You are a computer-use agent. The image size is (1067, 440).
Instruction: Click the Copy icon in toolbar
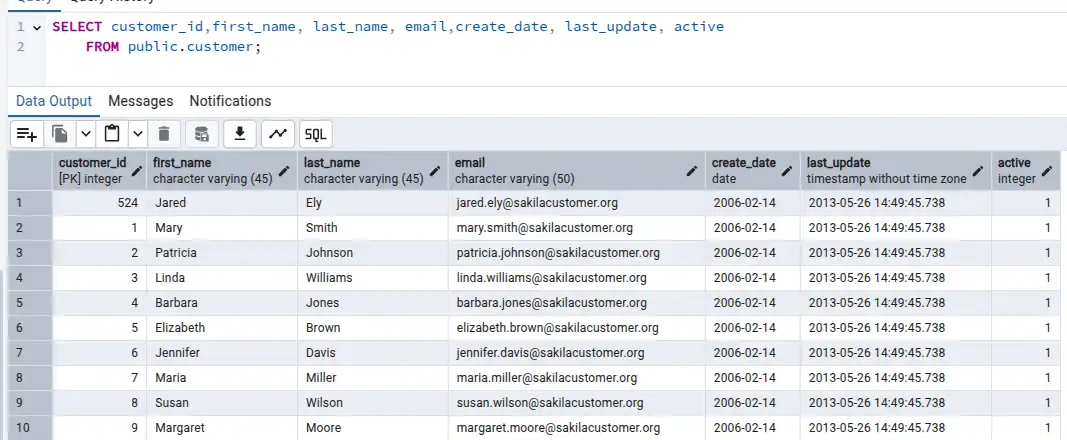60,134
